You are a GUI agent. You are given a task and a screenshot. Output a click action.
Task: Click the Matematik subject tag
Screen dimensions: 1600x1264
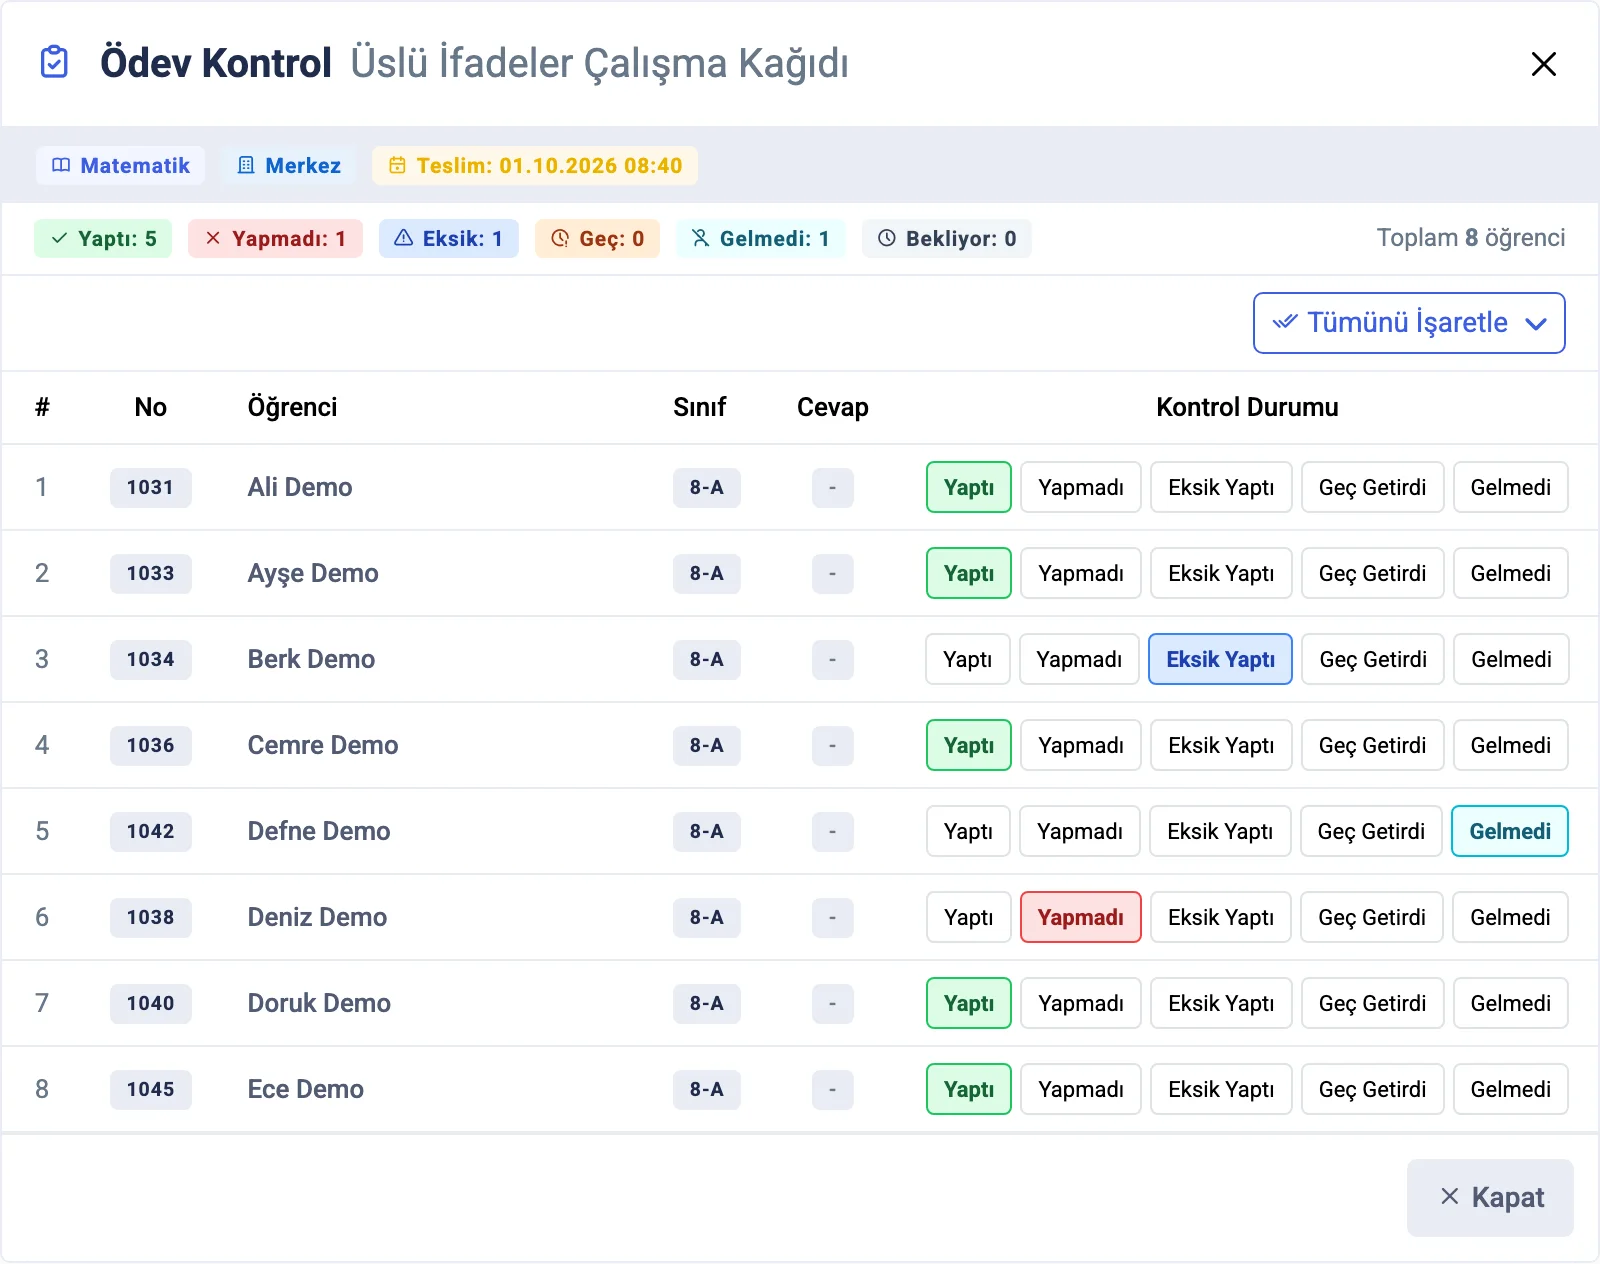click(120, 166)
